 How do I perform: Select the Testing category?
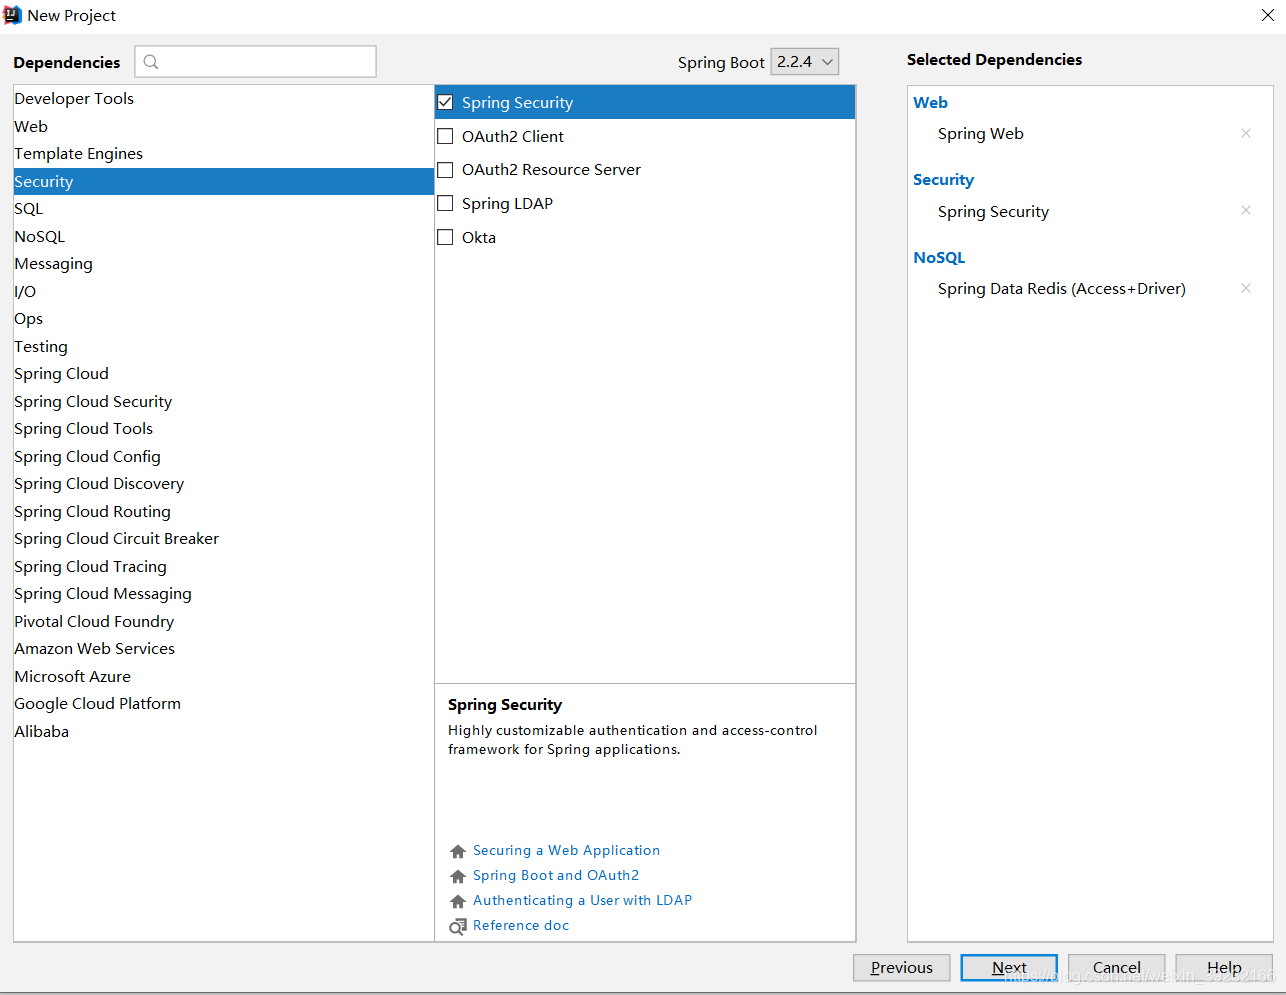(223, 346)
